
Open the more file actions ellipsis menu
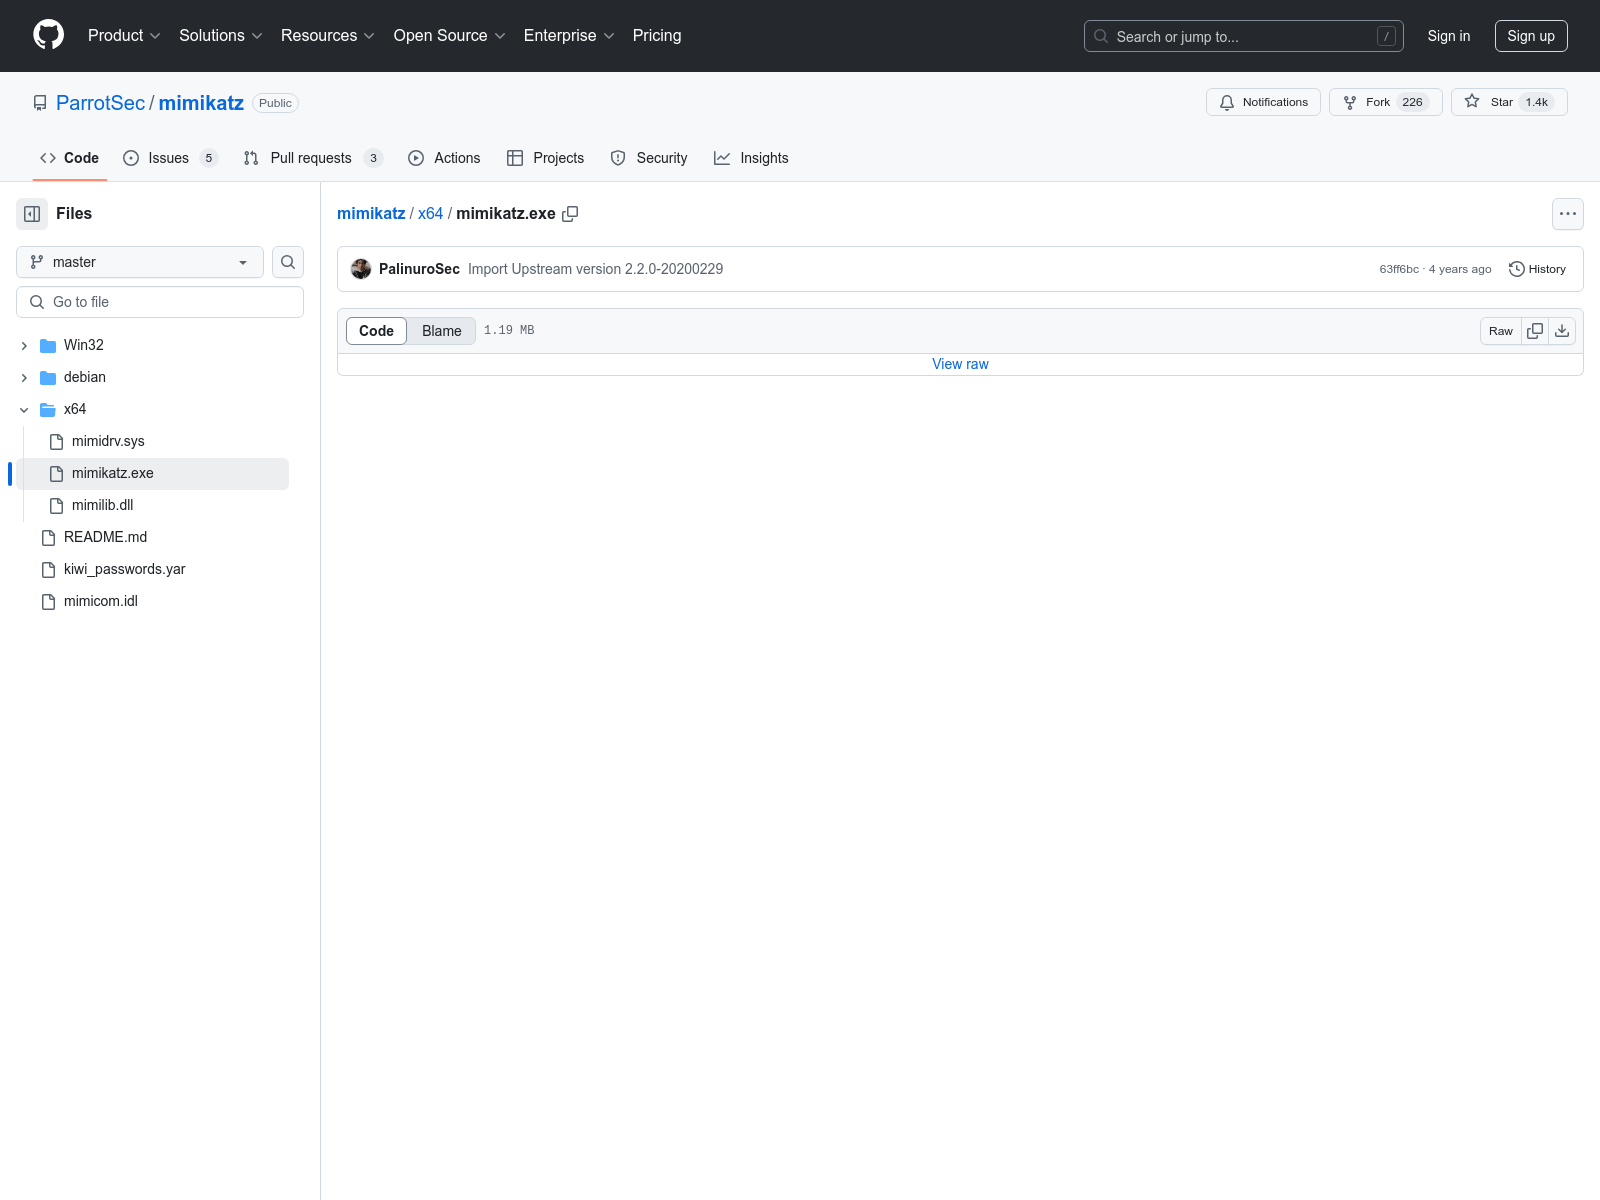[1567, 214]
